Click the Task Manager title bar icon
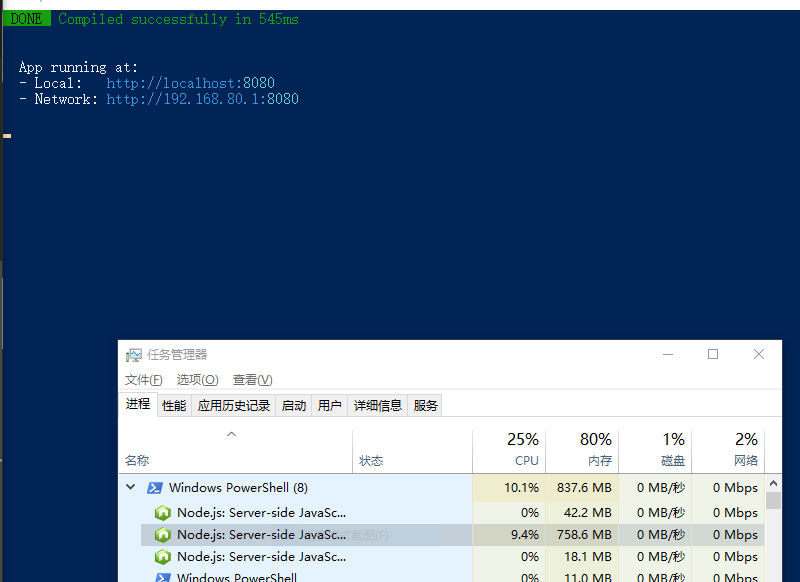 (134, 355)
